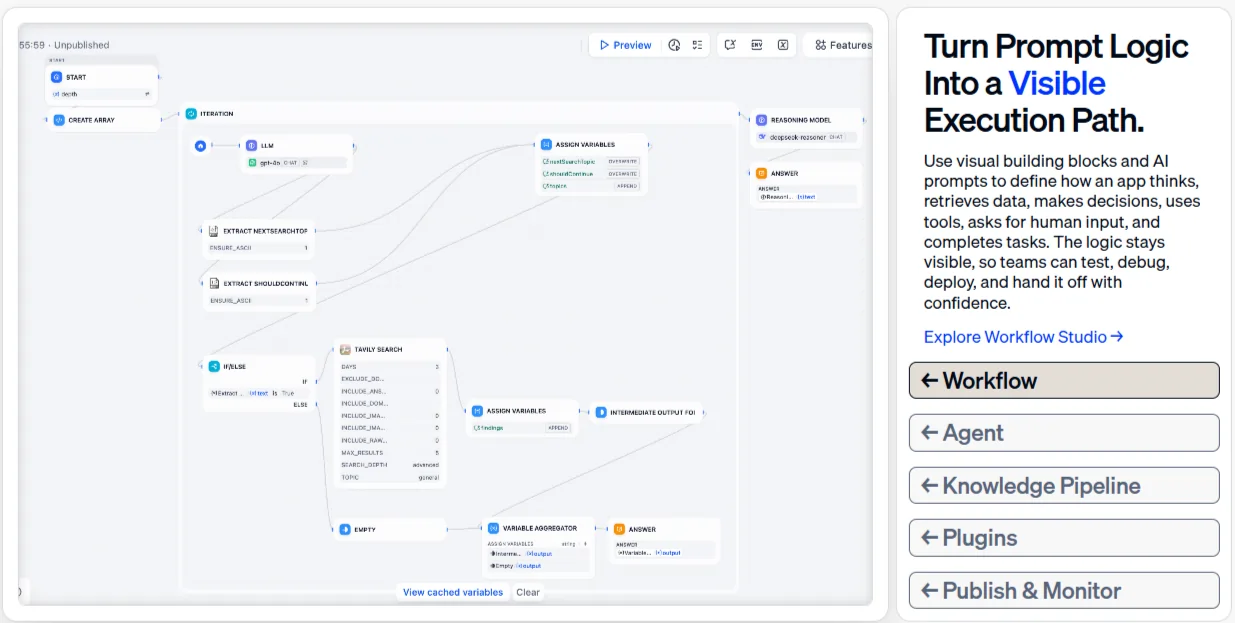Click the VARIABLE AGGREGATOR node icon
The width and height of the screenshot is (1235, 623).
pos(493,528)
